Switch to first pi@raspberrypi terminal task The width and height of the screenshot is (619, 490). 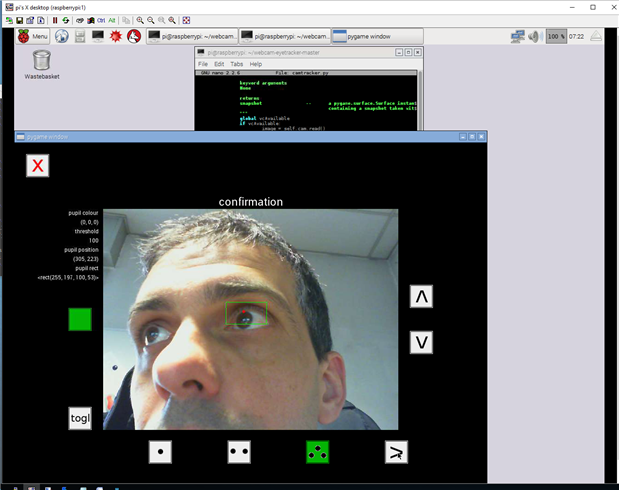192,36
